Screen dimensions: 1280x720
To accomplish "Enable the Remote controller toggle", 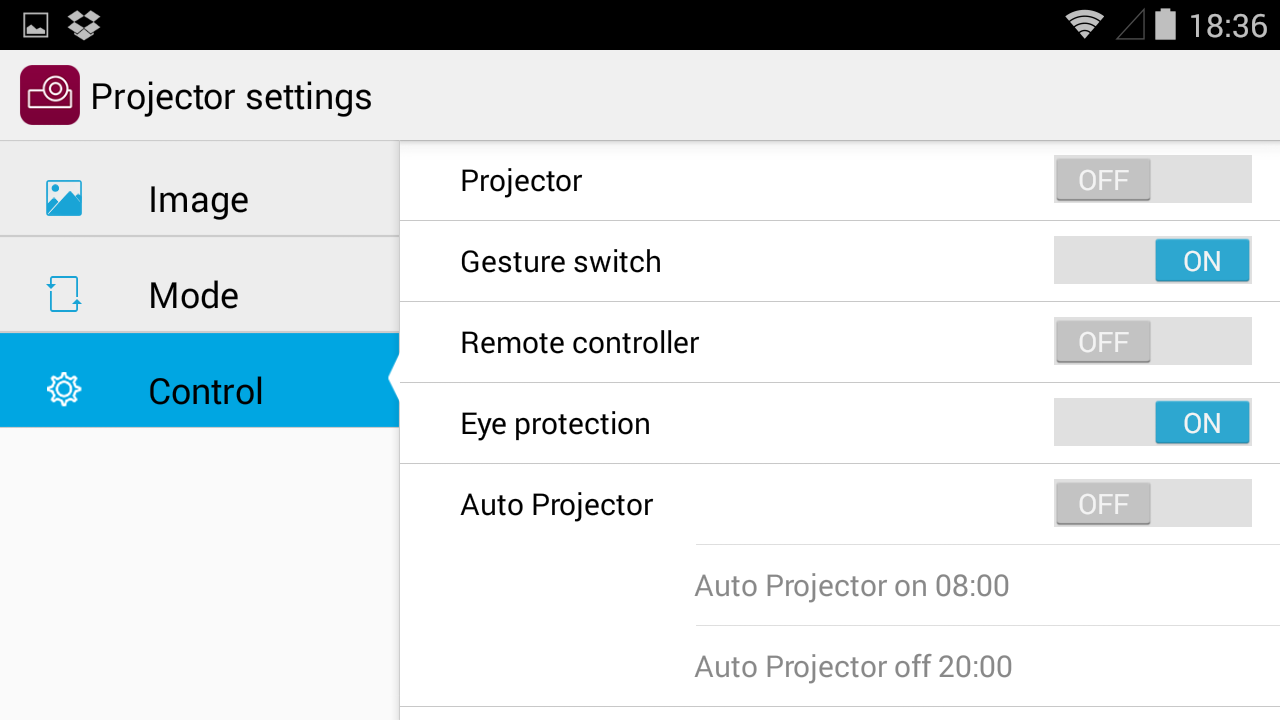I will pyautogui.click(x=1153, y=342).
